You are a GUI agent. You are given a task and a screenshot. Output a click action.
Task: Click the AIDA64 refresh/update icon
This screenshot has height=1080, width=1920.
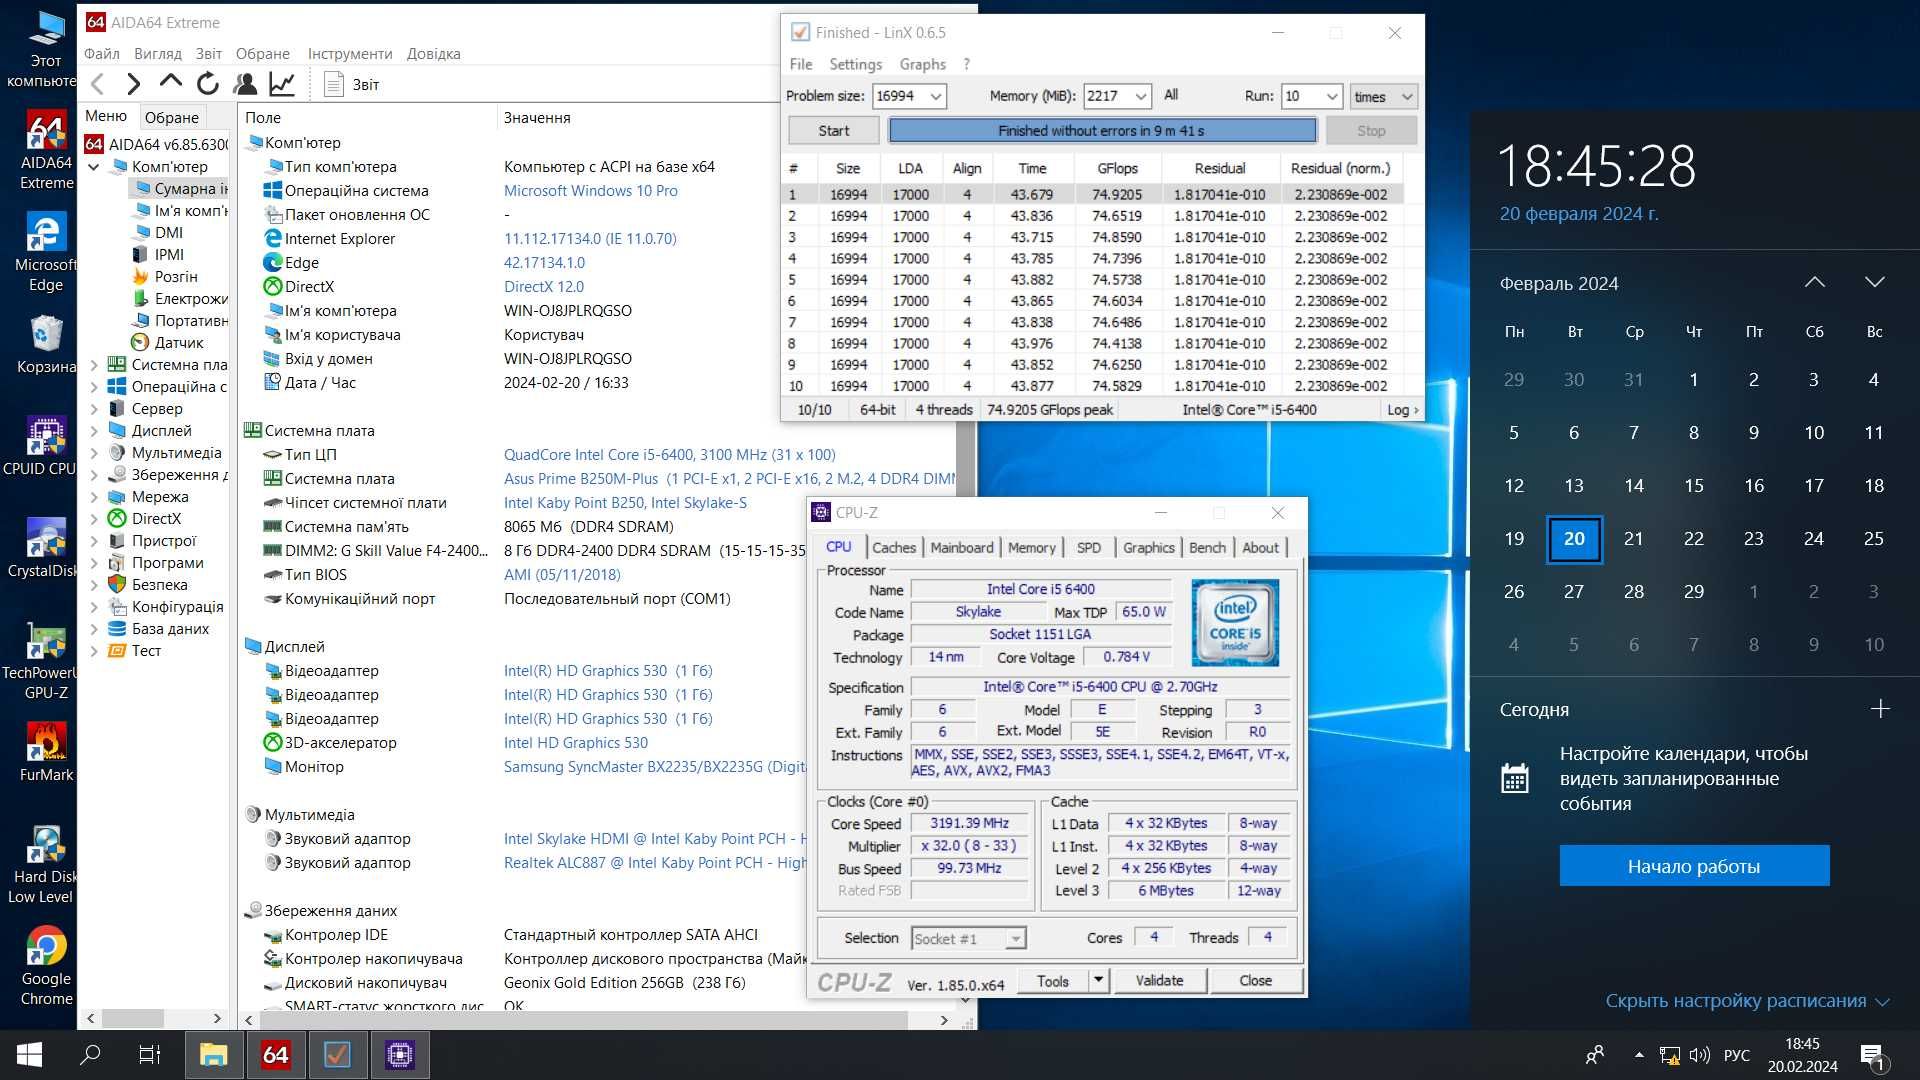[206, 83]
